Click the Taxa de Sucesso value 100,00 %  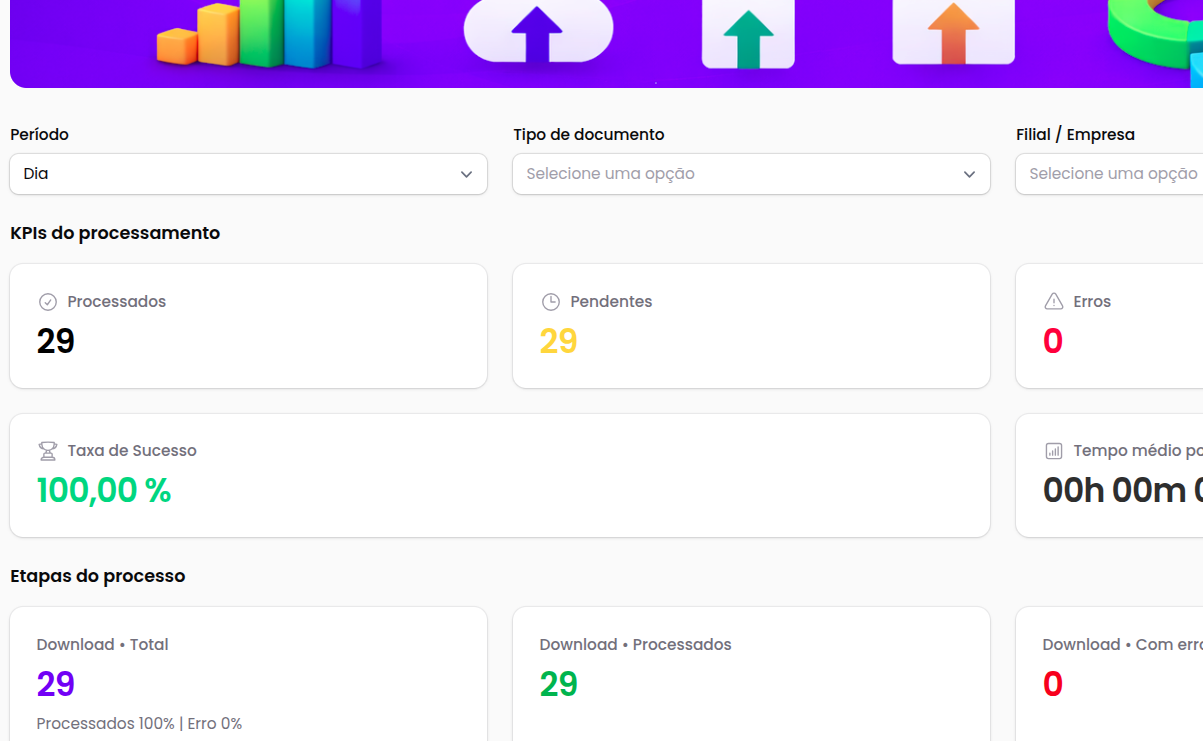(104, 490)
